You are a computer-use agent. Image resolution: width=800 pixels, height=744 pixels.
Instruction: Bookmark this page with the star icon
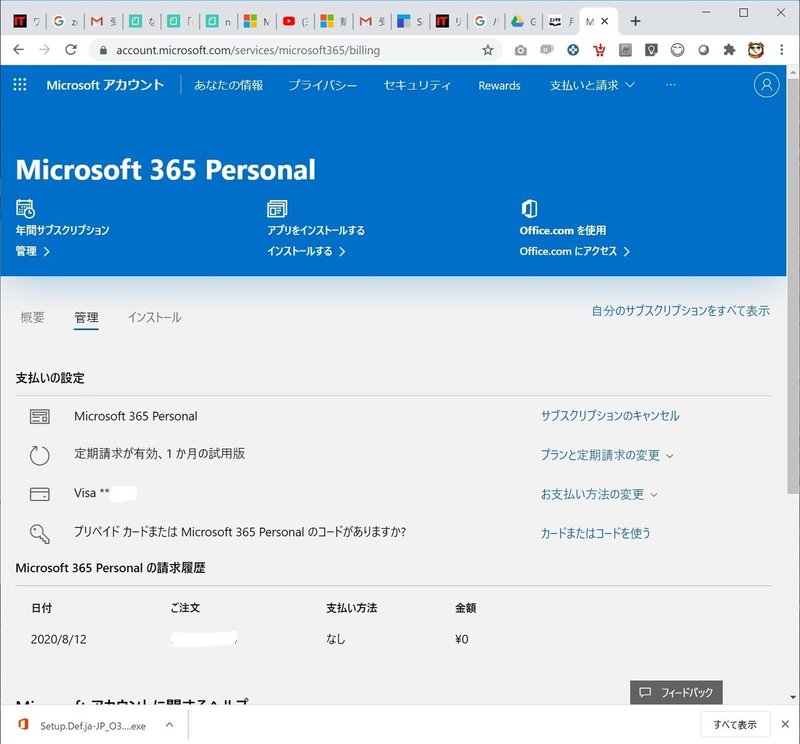(x=488, y=49)
